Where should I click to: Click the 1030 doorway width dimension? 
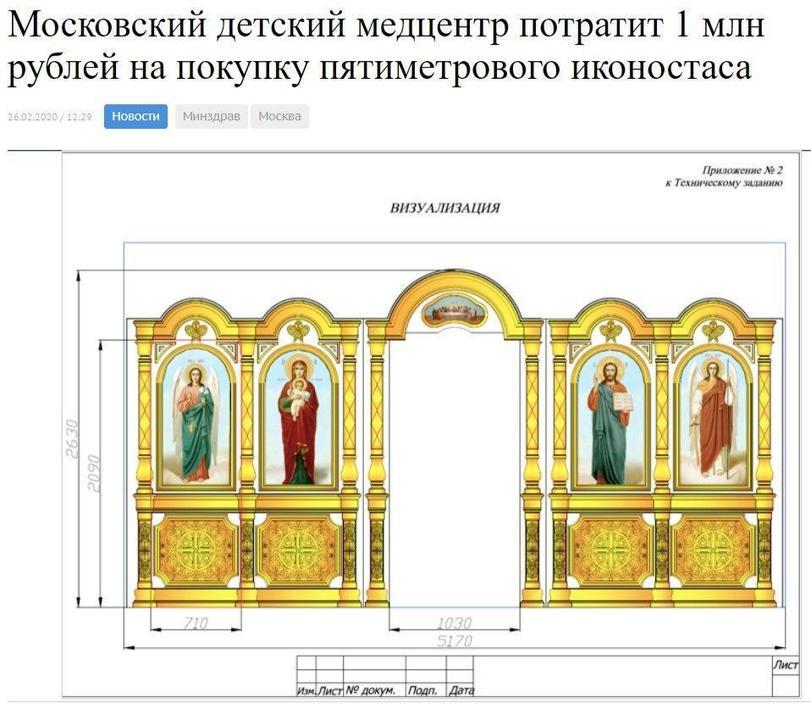[x=454, y=623]
